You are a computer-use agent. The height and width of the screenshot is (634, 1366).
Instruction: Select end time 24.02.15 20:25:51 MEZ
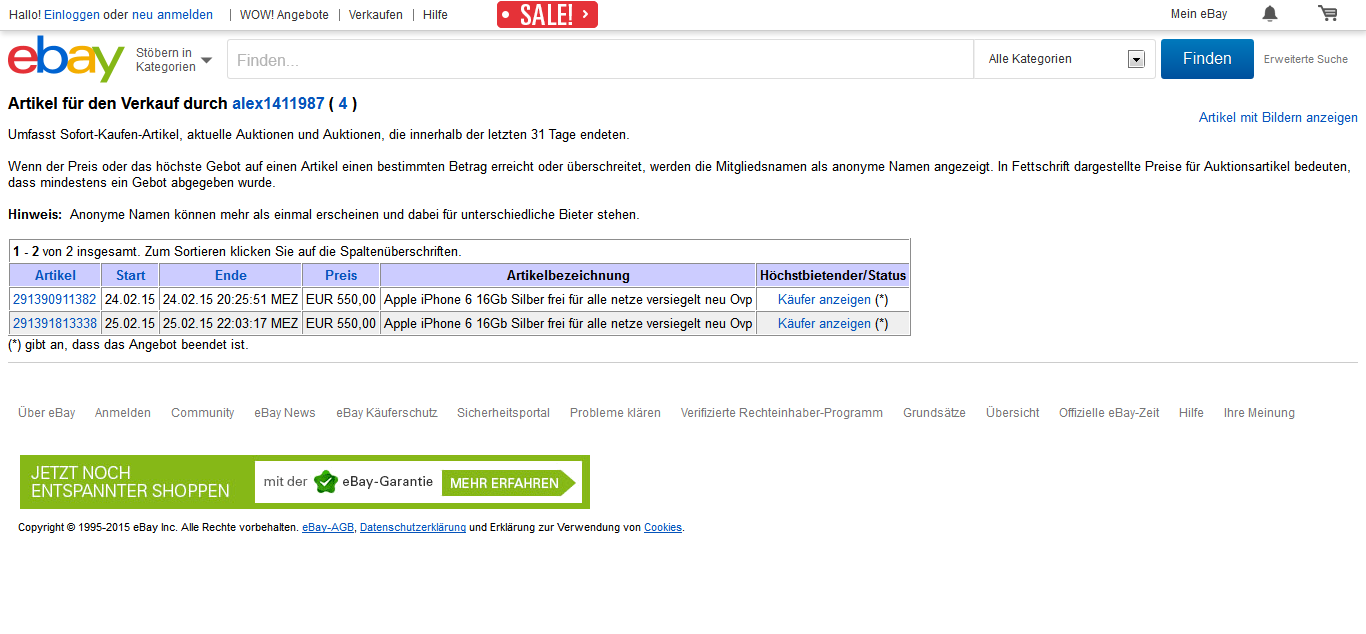tap(230, 300)
